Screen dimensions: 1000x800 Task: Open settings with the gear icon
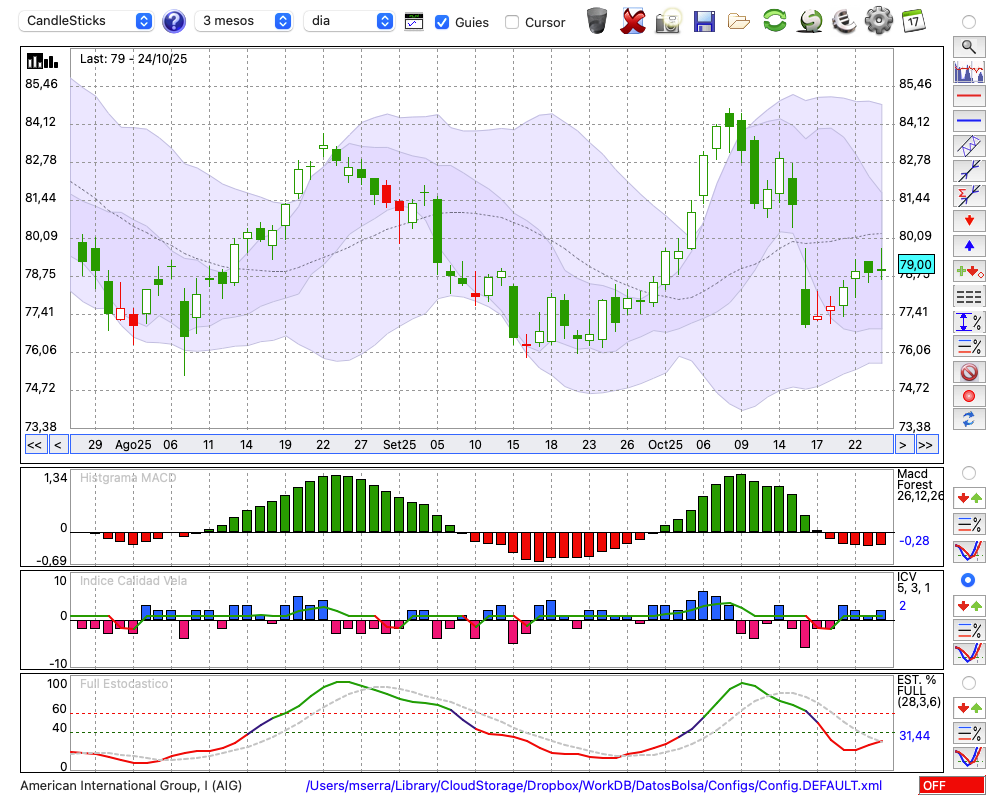(879, 20)
